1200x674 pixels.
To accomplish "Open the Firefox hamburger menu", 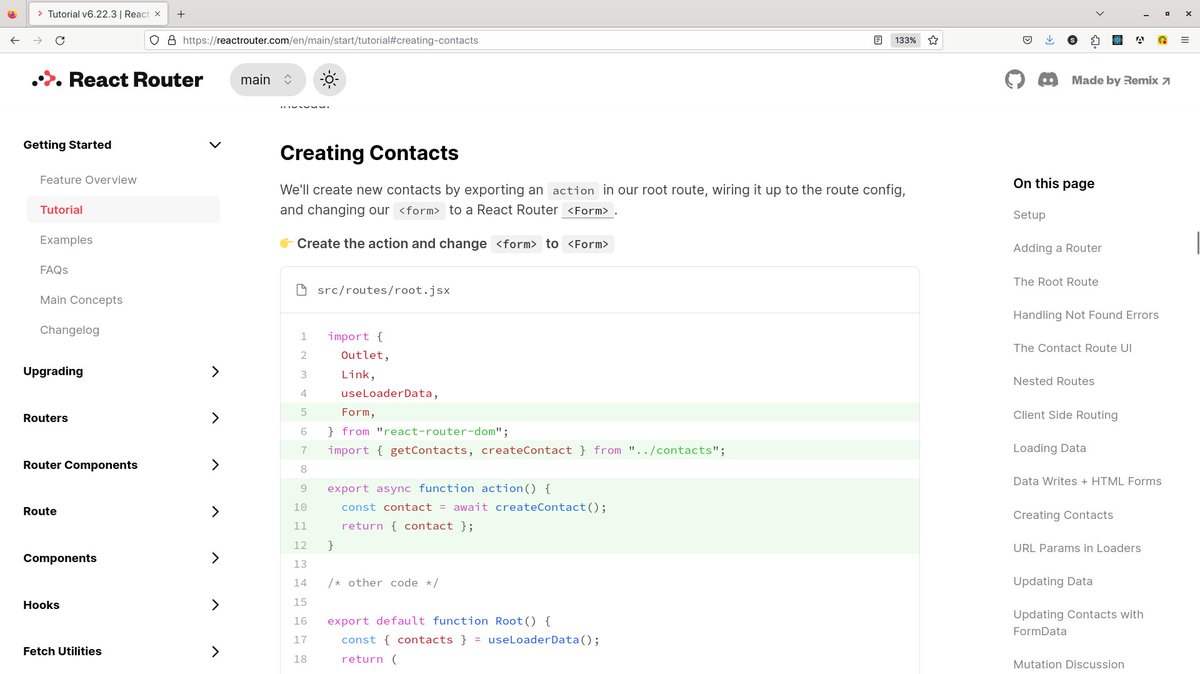I will click(x=1185, y=40).
